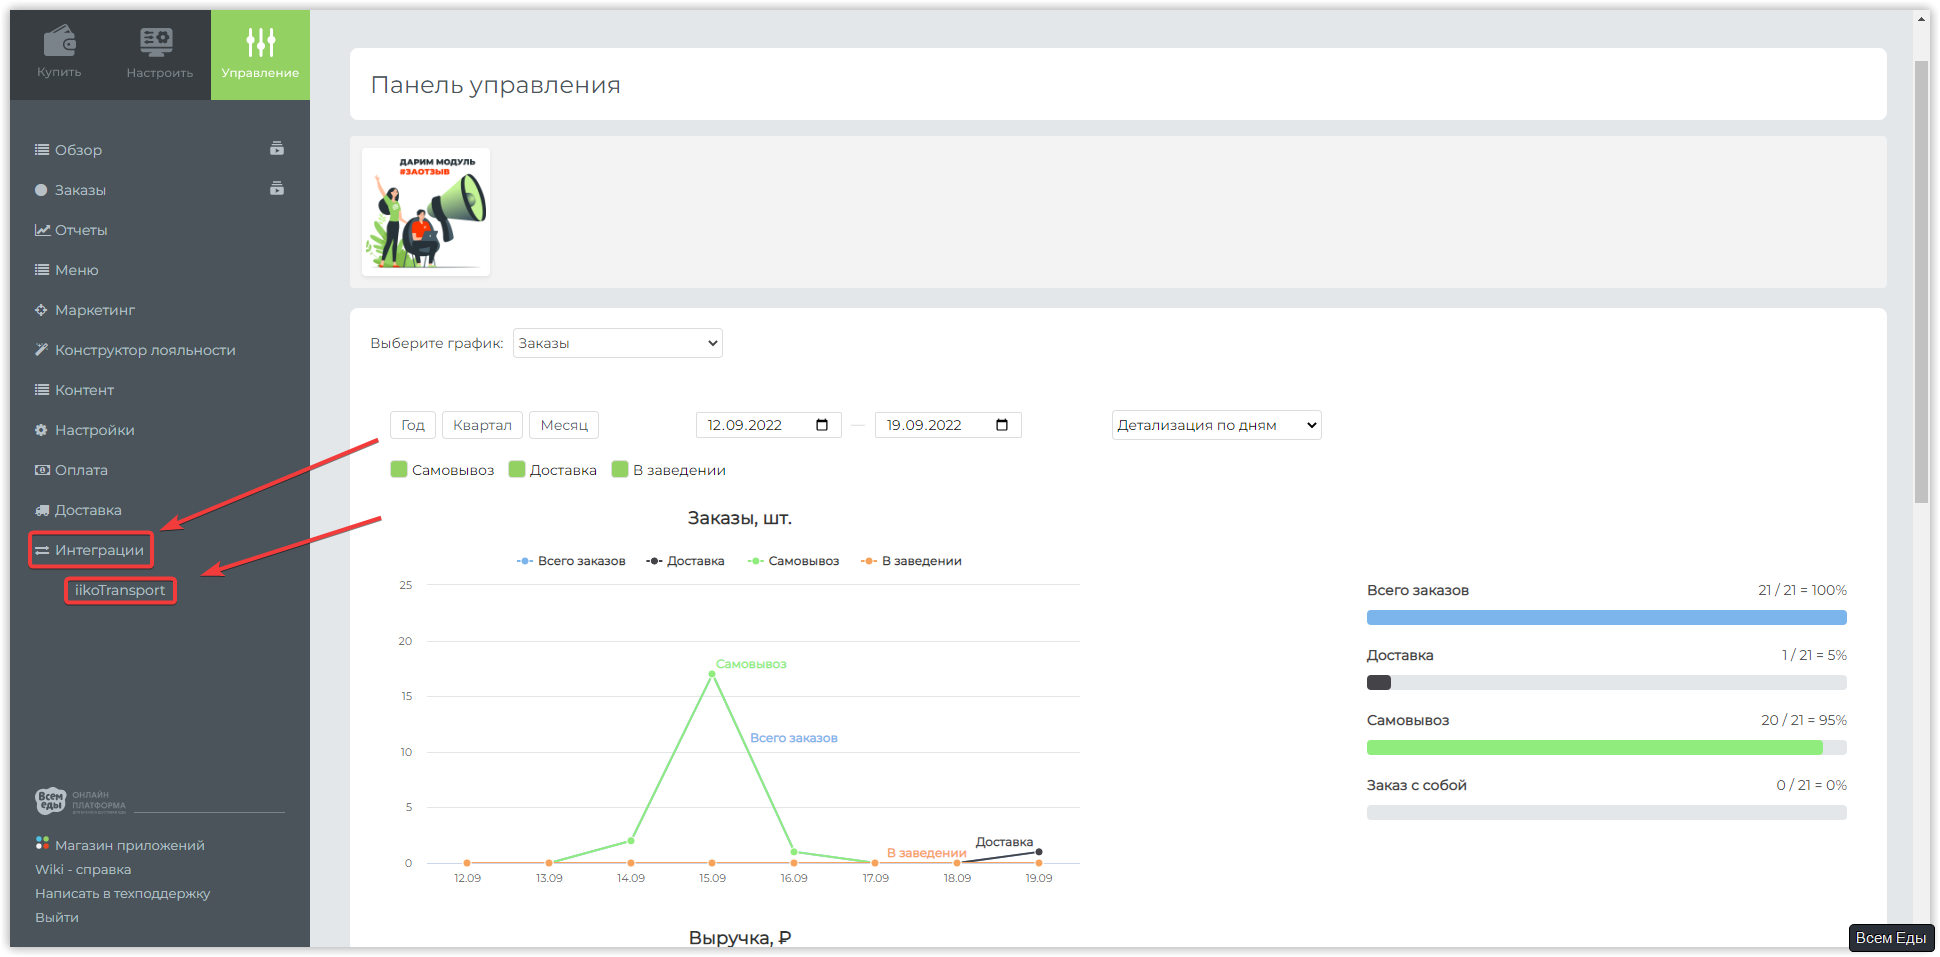Click the printer icon next to Обзор
Image resolution: width=1940 pixels, height=957 pixels.
pos(277,149)
